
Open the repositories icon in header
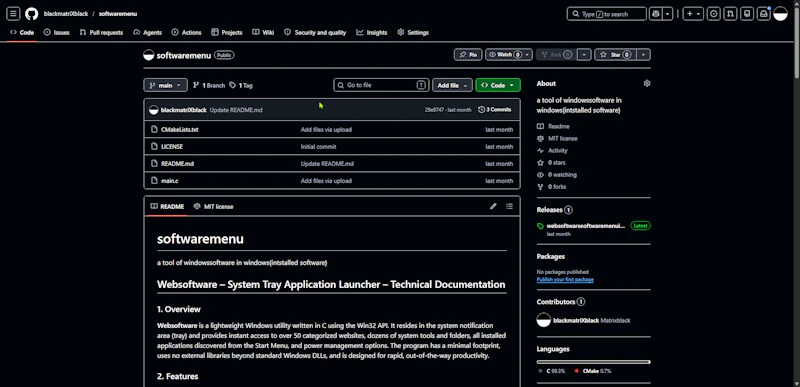point(747,14)
